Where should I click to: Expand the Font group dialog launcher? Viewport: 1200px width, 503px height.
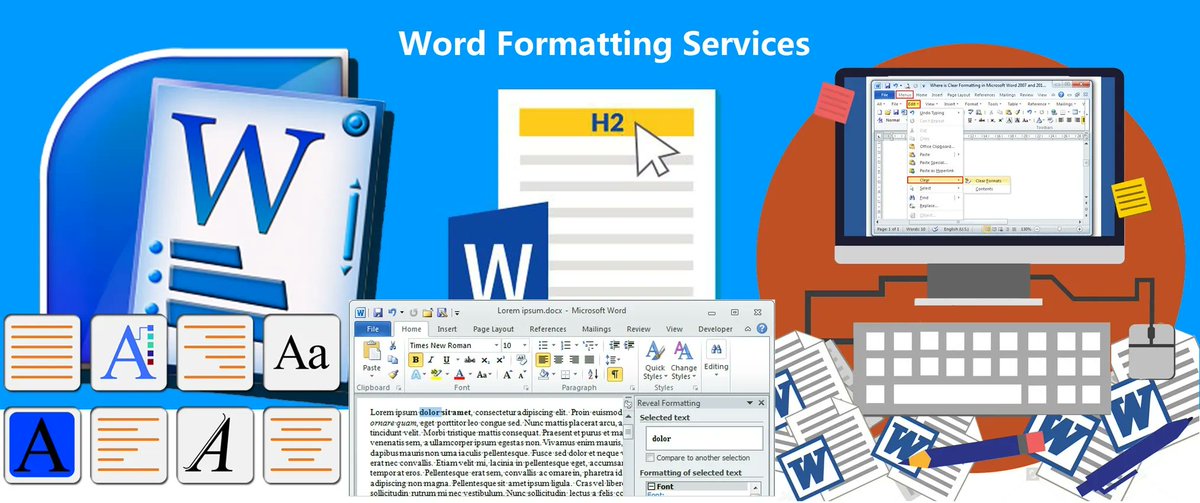pos(525,388)
